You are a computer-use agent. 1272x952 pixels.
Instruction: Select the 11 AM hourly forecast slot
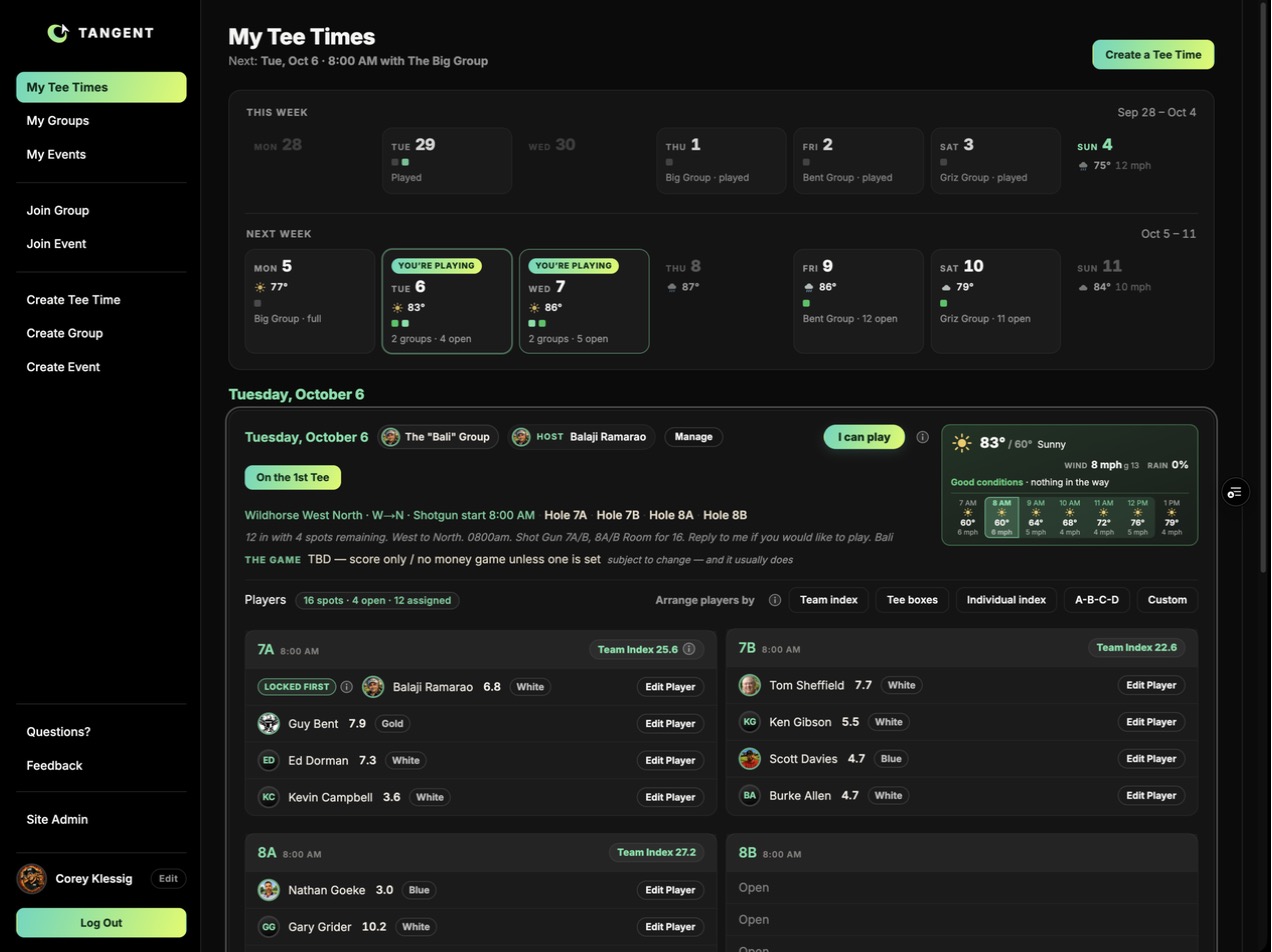point(1103,517)
